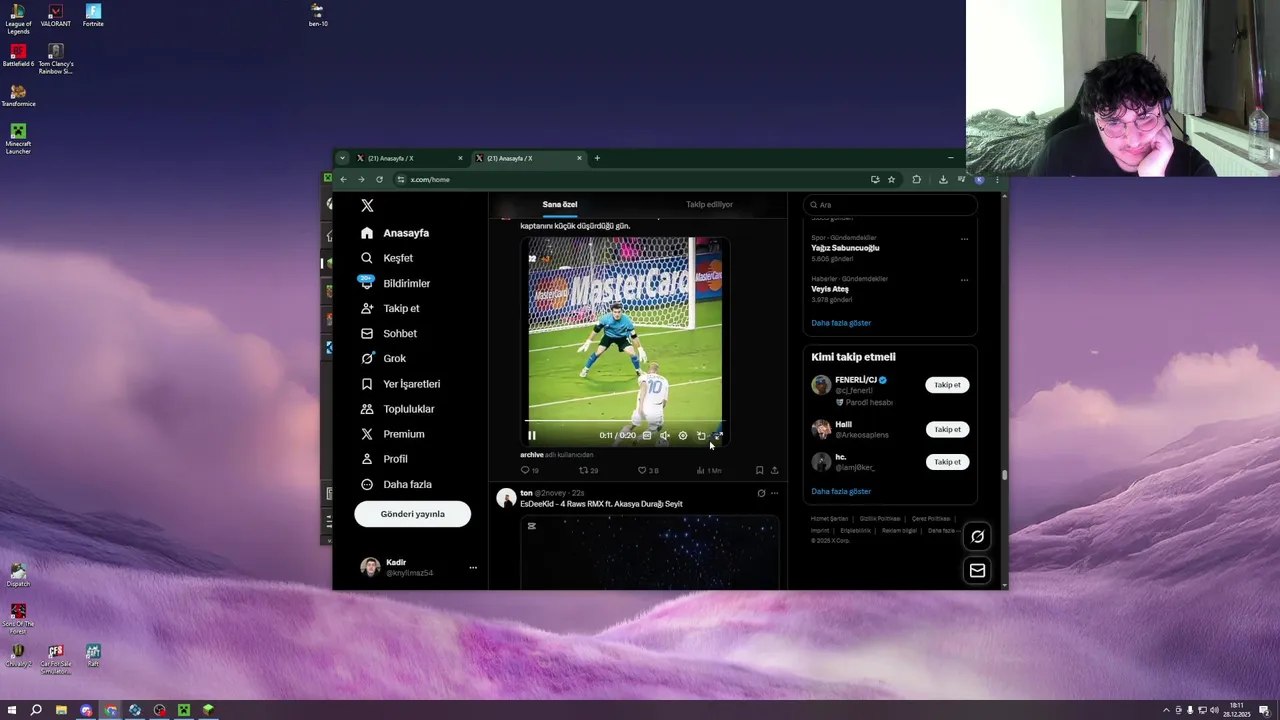
Task: Reply to the football video post
Action: click(529, 470)
